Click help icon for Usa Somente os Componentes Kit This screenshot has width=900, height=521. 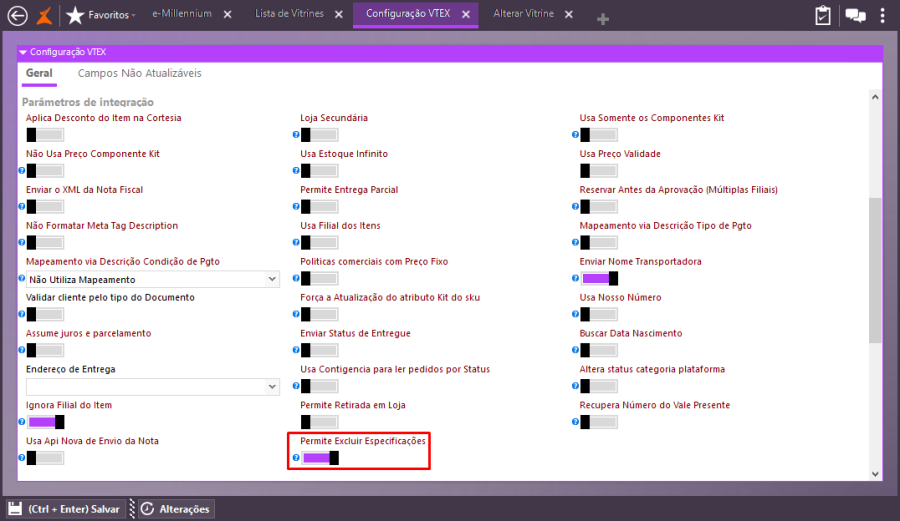tap(576, 135)
